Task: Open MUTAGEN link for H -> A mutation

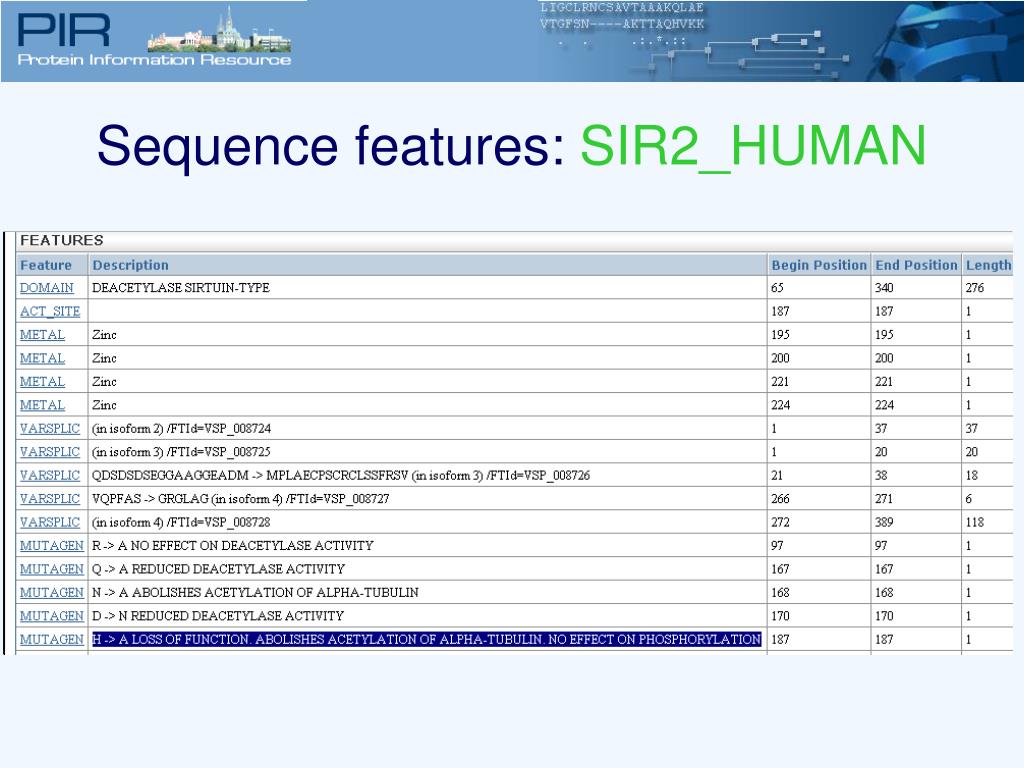Action: point(51,639)
